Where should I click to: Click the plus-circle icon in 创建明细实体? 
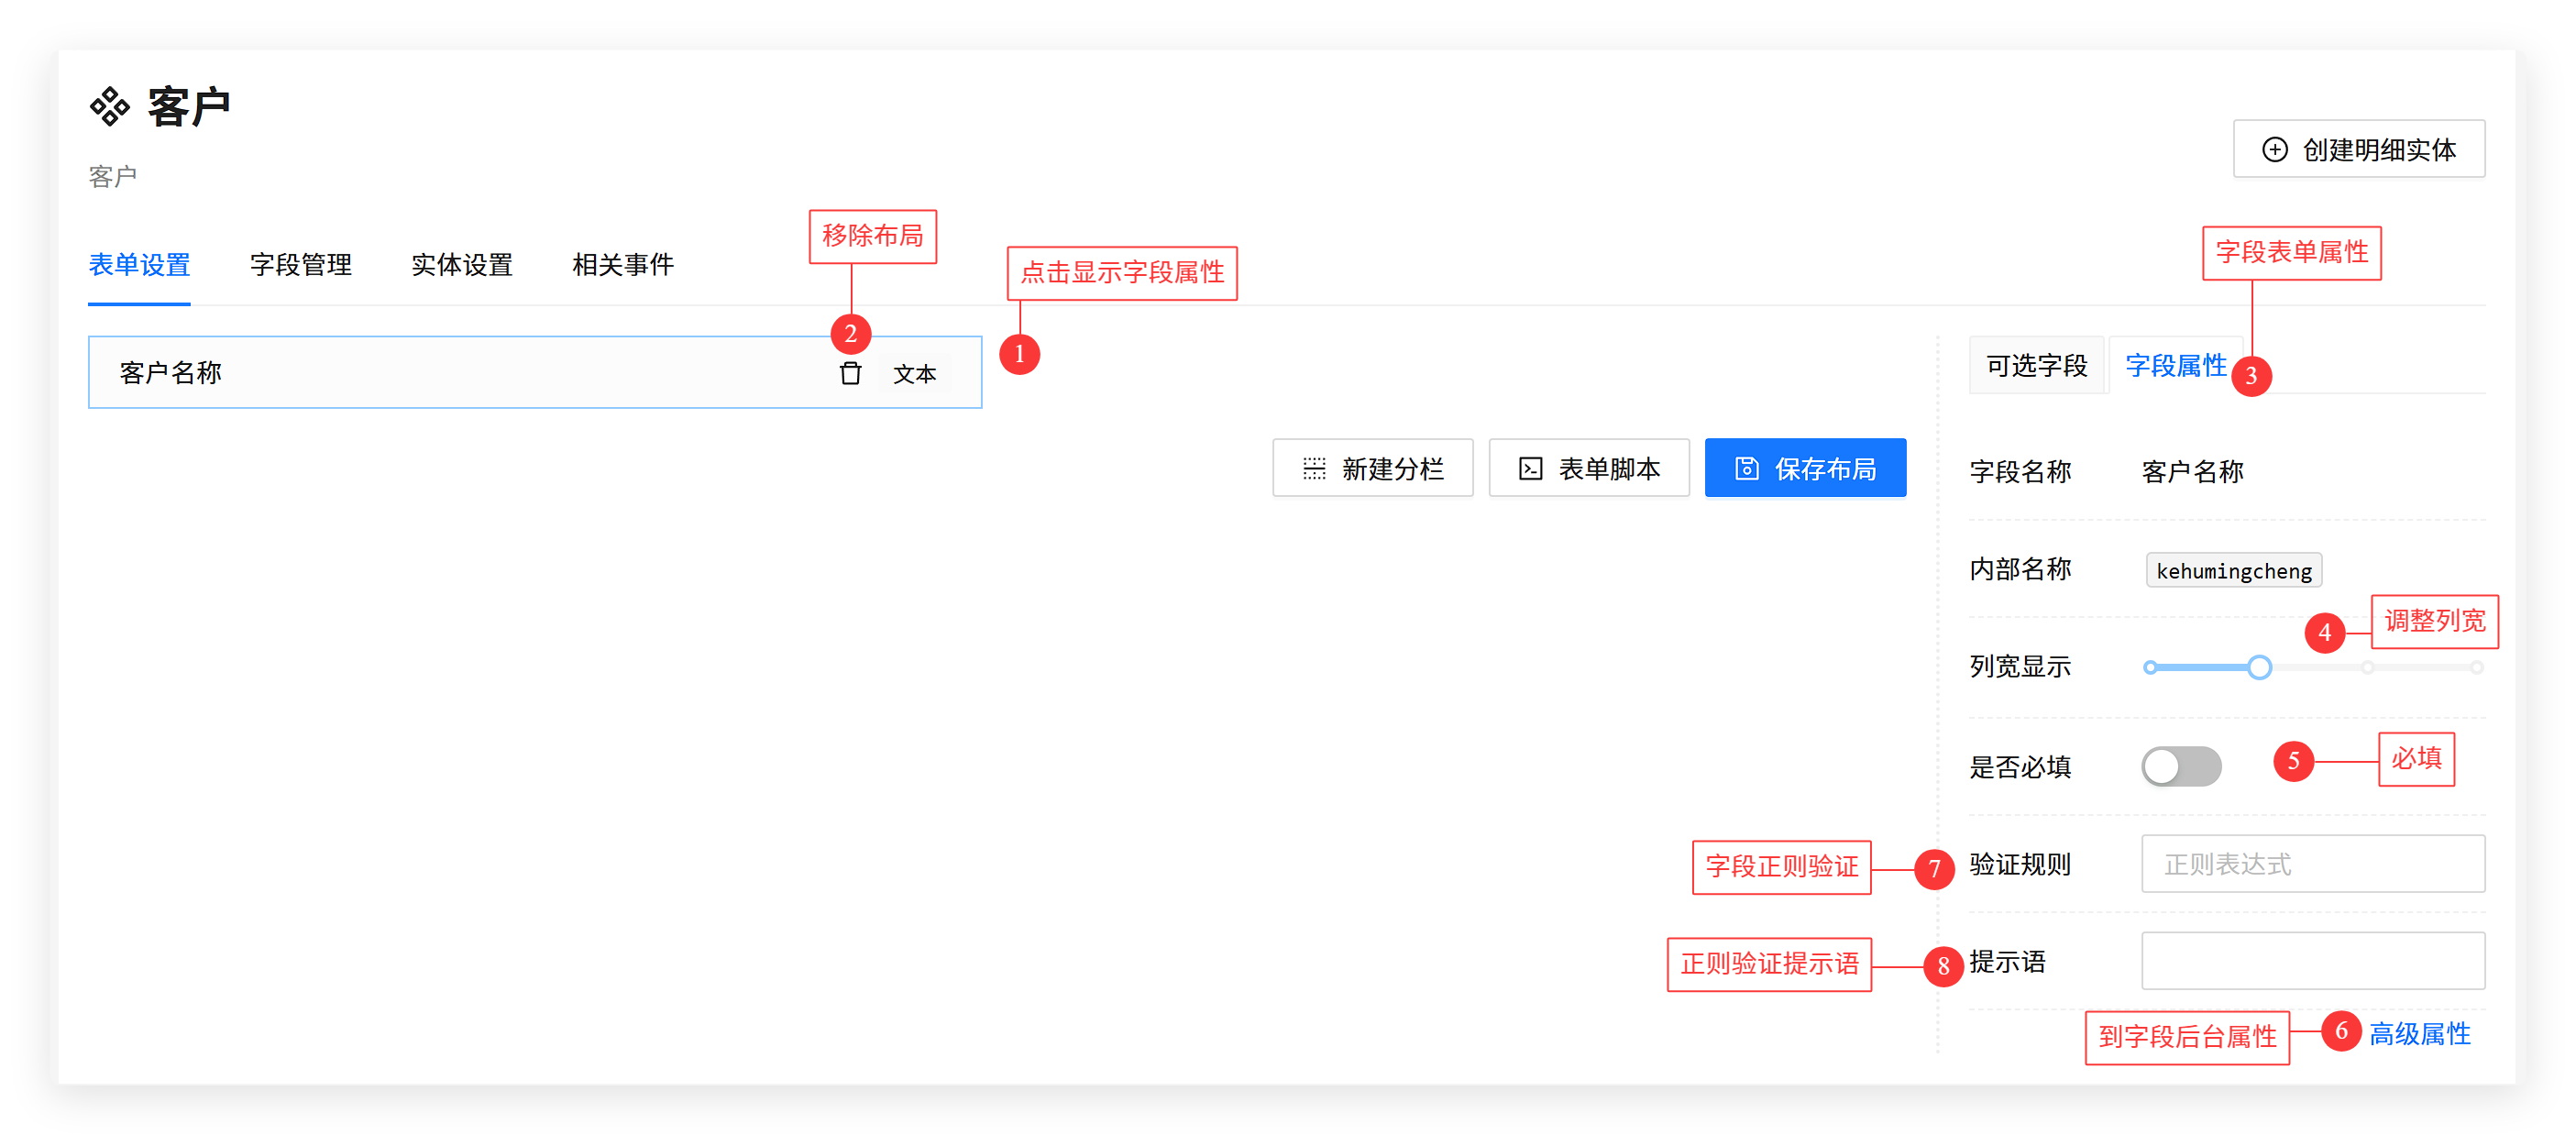[2274, 150]
